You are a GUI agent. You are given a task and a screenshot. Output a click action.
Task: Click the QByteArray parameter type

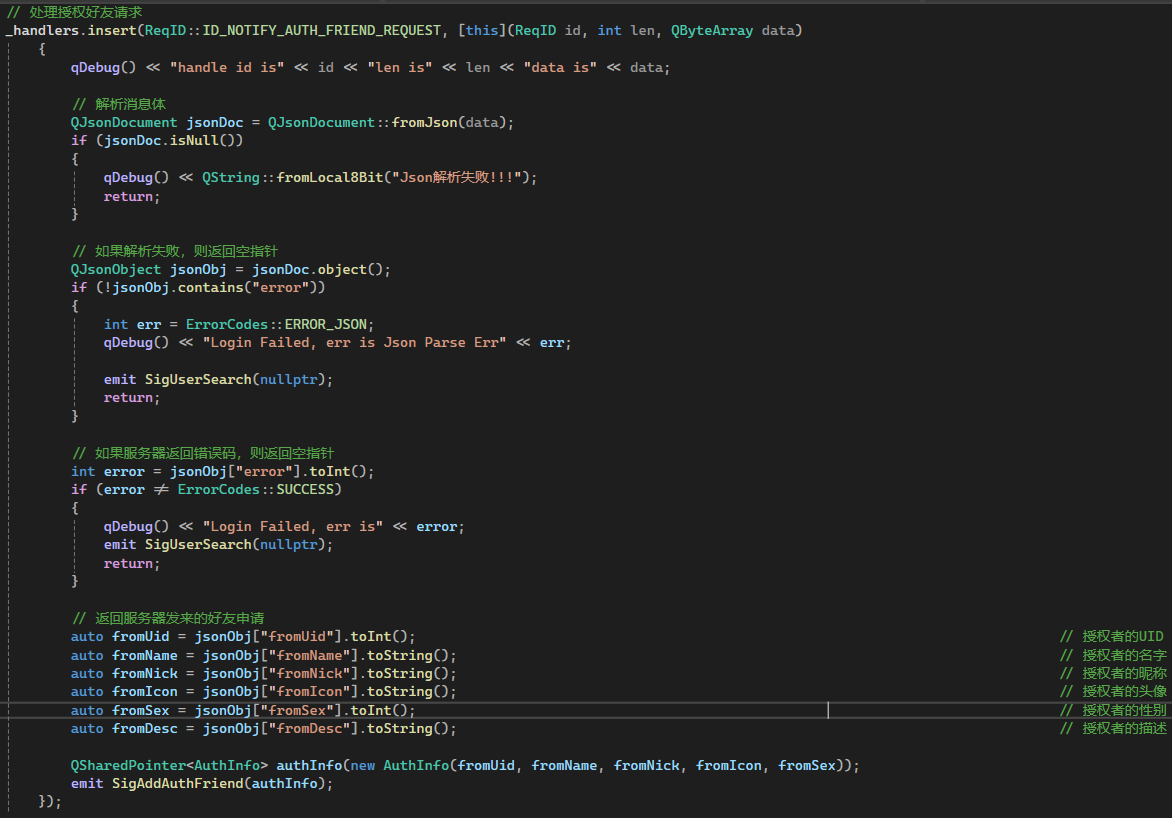coord(712,31)
